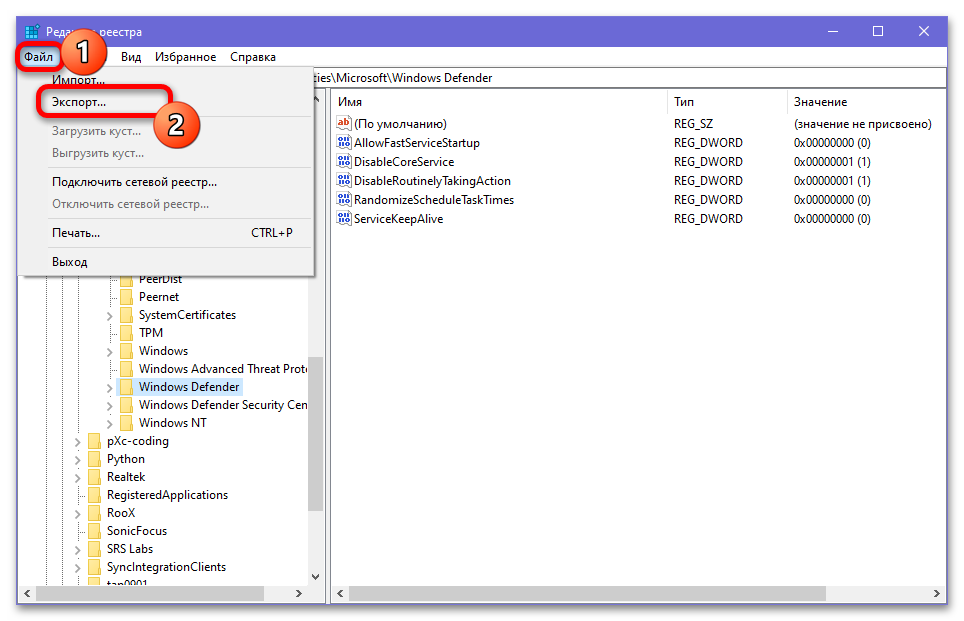Click the folder icon of the RegisteredApplications key
964x621 pixels.
[x=95, y=495]
